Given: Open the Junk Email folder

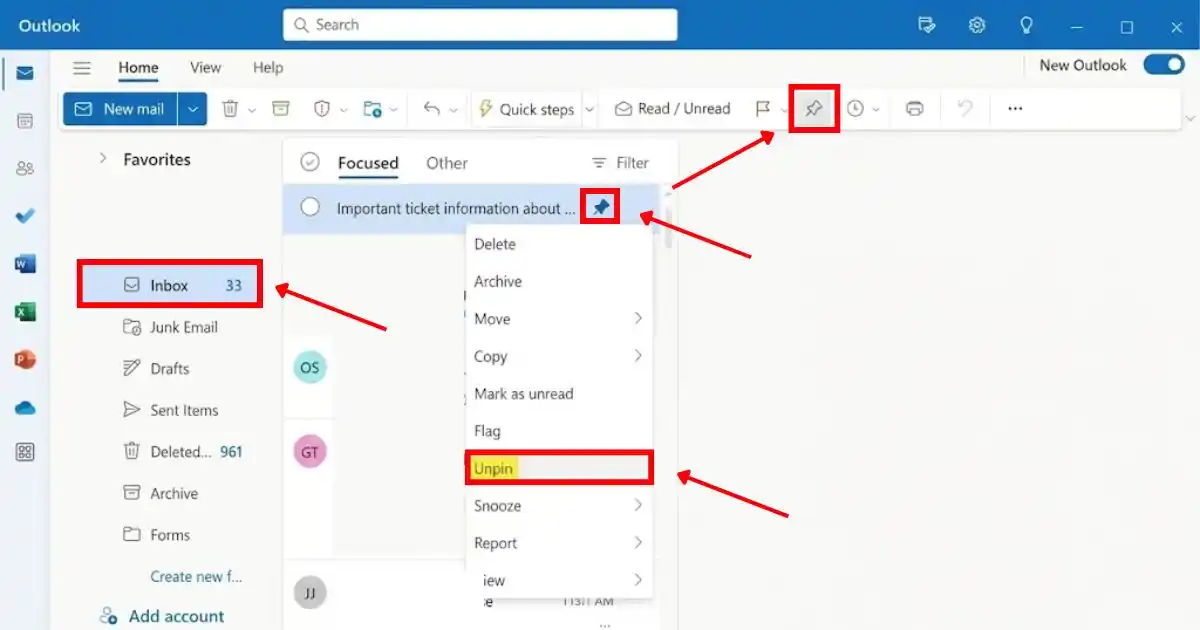Looking at the screenshot, I should coord(170,327).
